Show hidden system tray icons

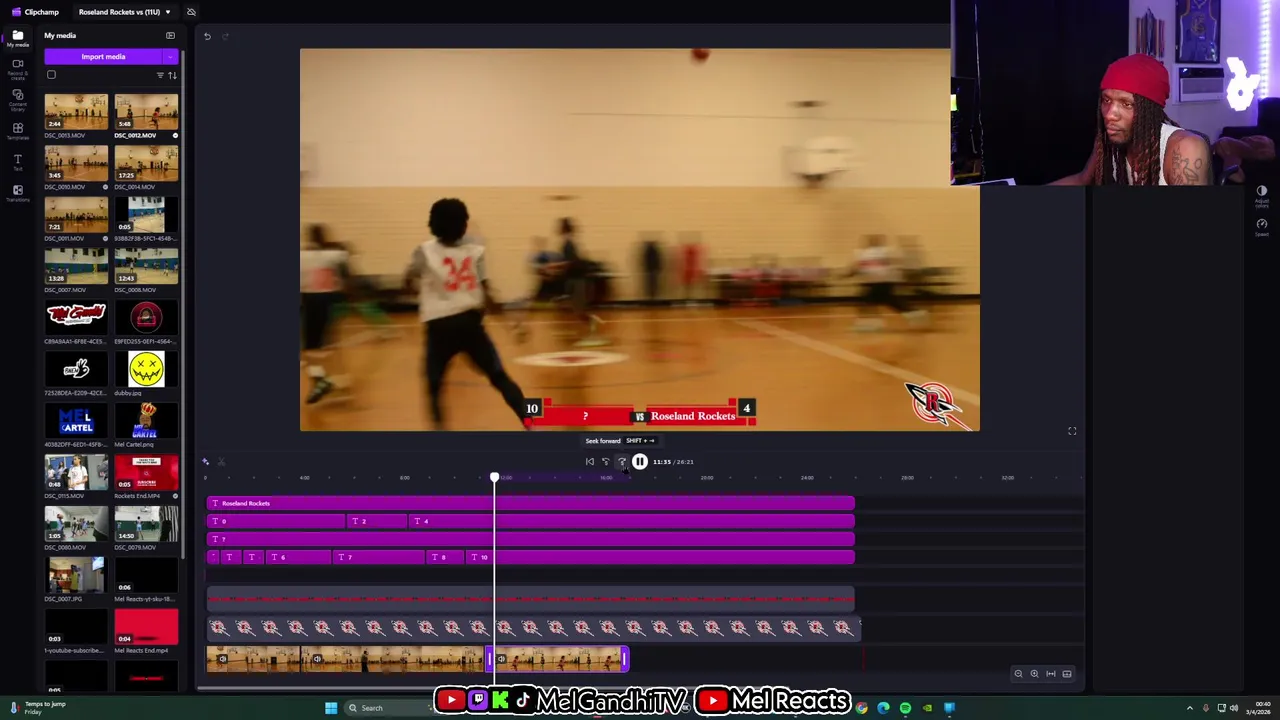[x=1189, y=708]
